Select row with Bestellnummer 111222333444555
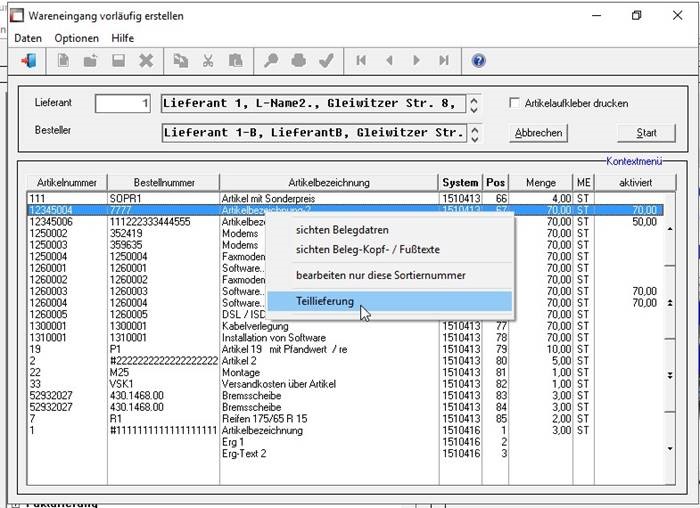The image size is (700, 508). point(345,222)
